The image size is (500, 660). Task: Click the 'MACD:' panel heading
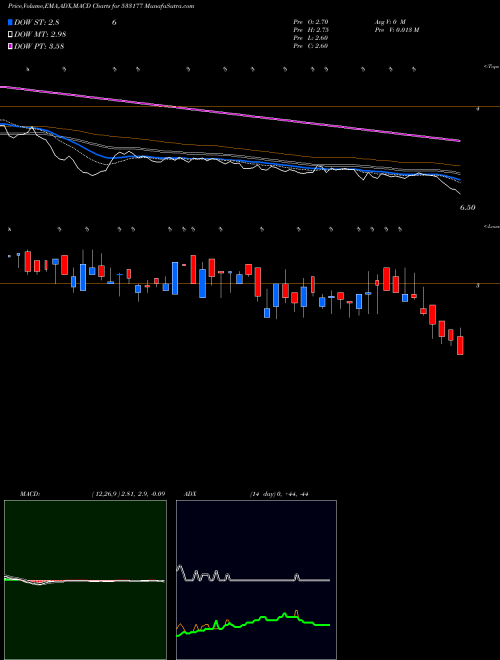tap(30, 494)
